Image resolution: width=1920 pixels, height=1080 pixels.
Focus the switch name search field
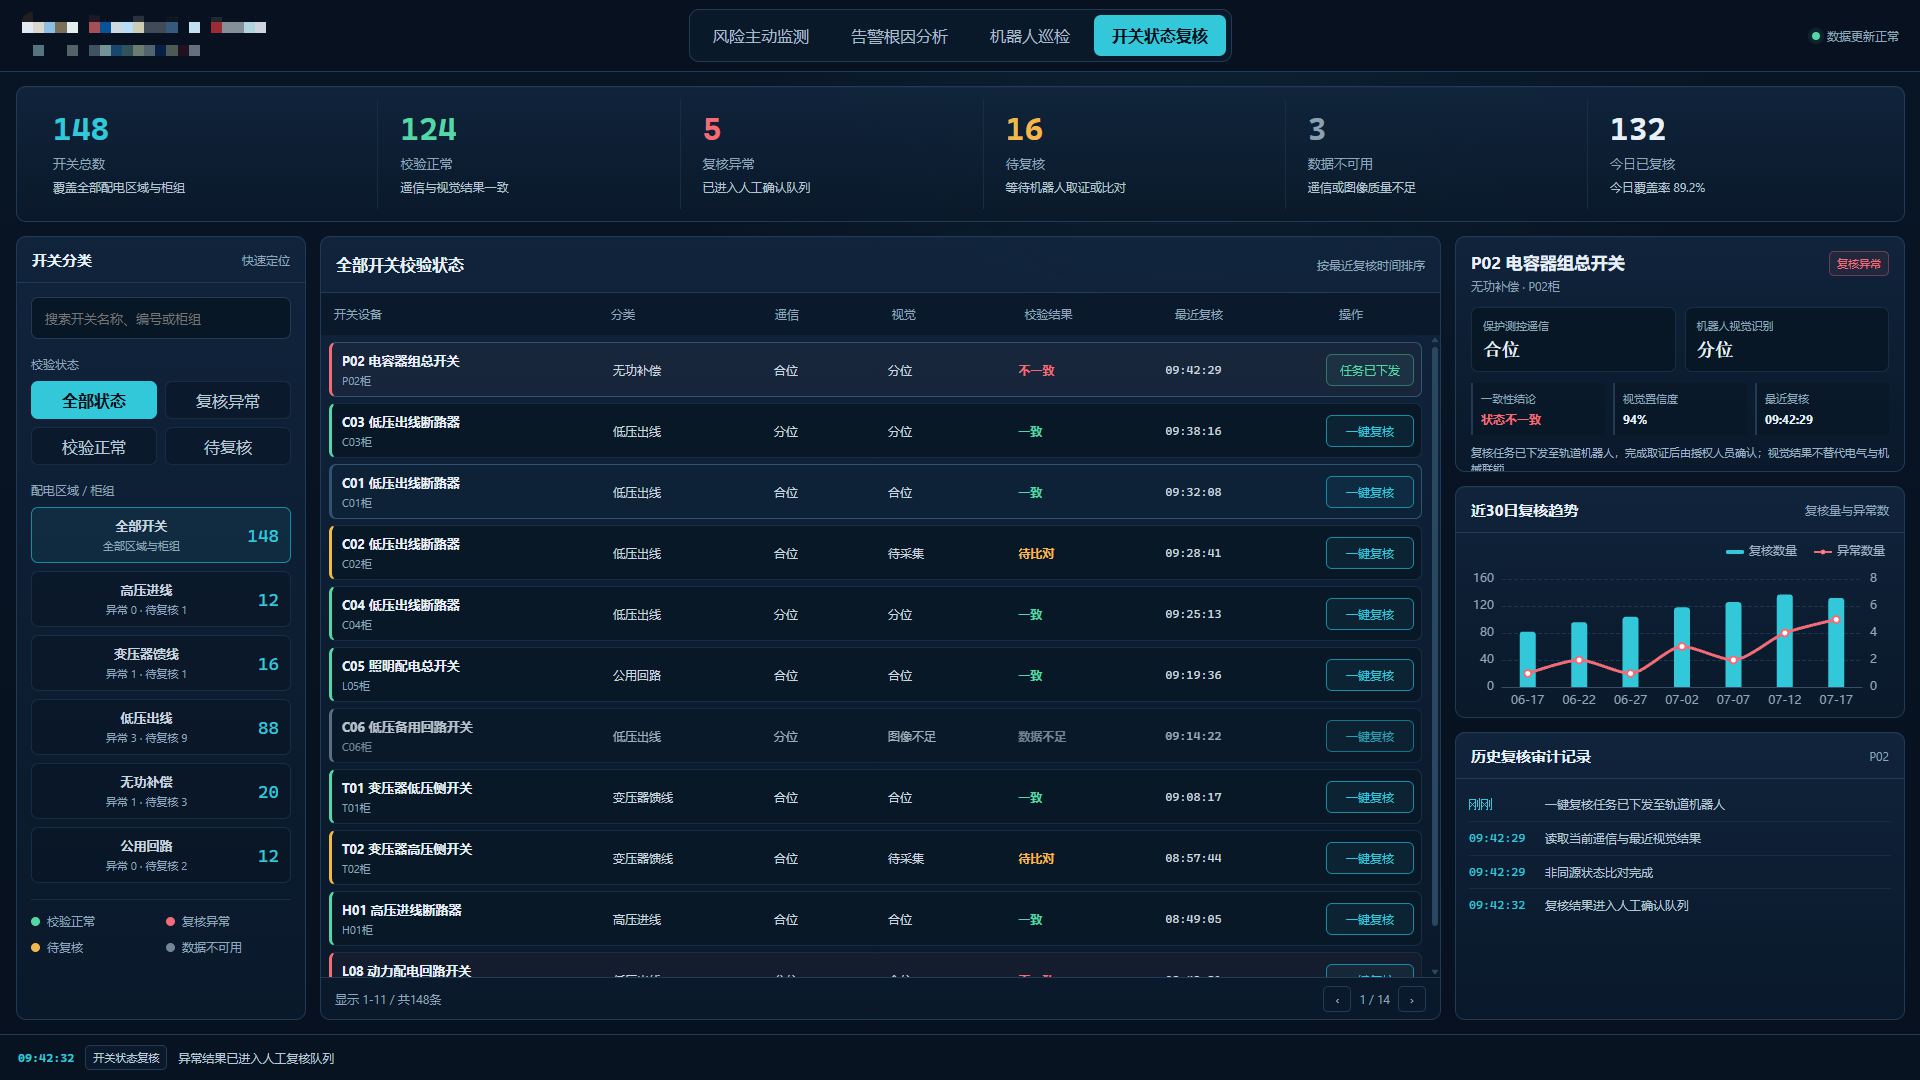(x=161, y=318)
